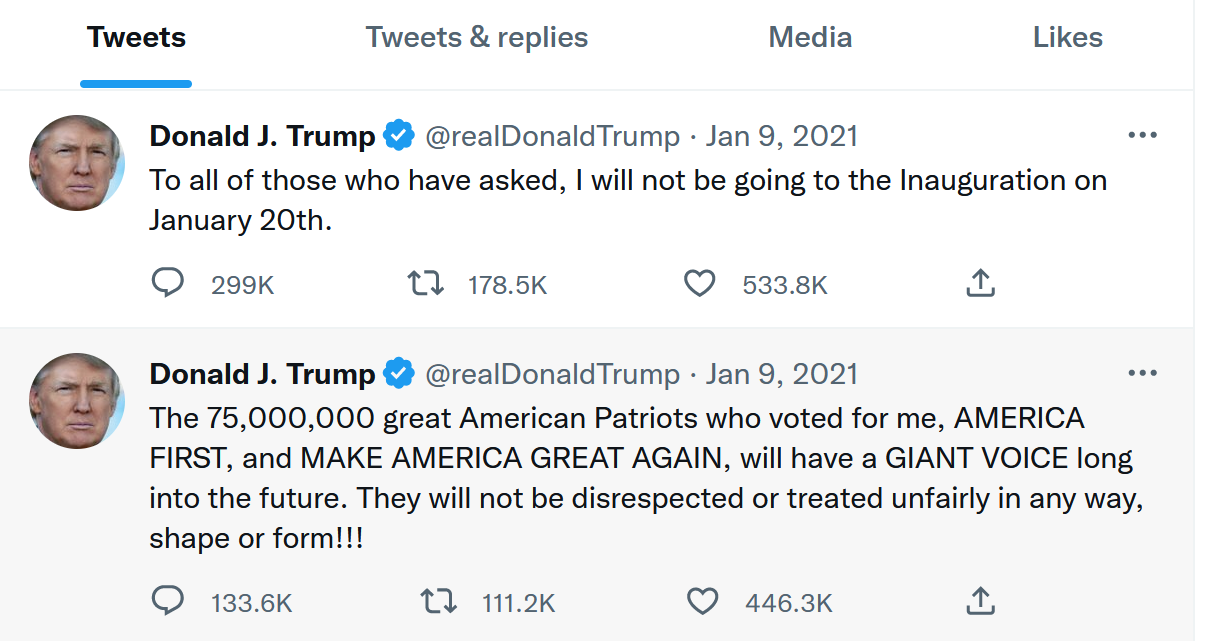
Task: Click the @realDonaldTrump handle on second tweet
Action: (552, 375)
